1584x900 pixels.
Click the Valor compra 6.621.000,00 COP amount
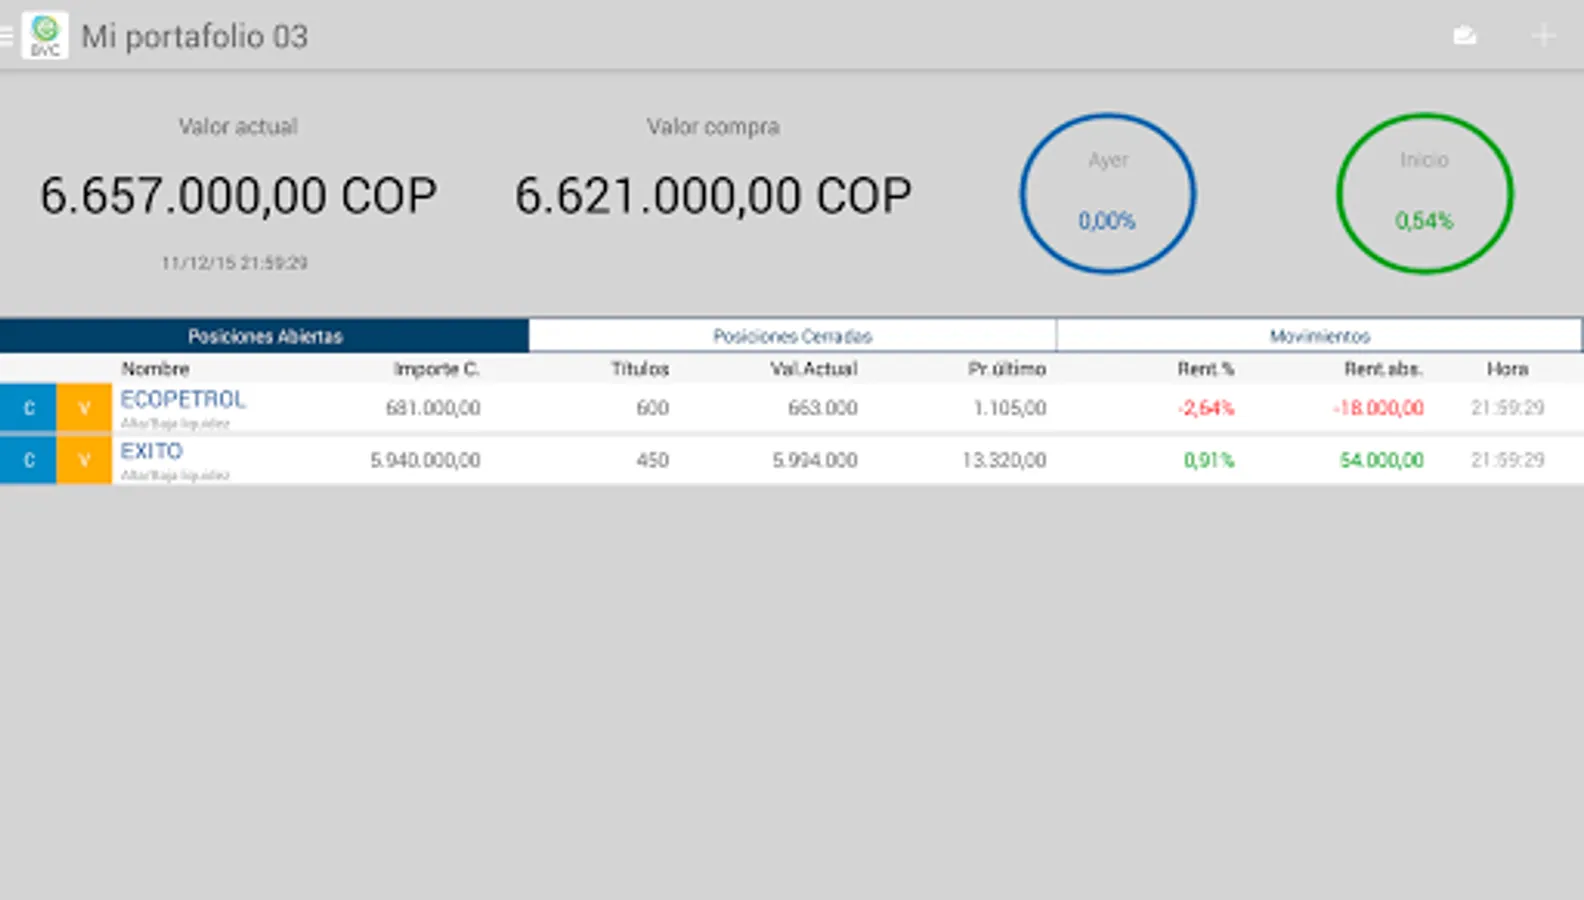[x=713, y=196]
